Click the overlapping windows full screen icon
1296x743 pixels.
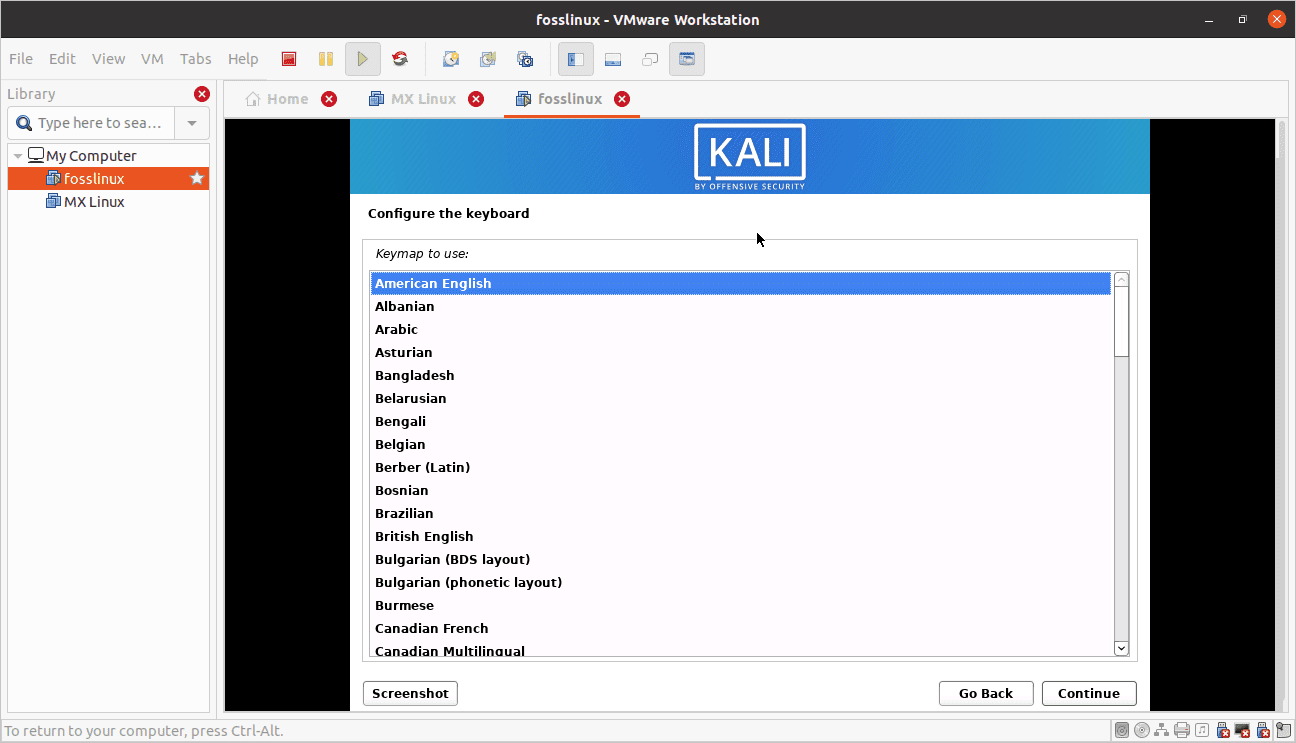click(650, 59)
